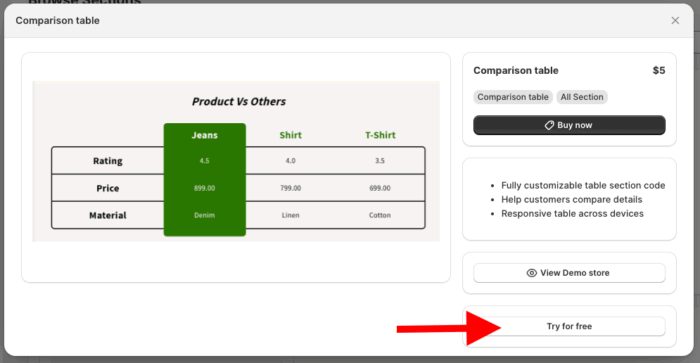
Task: Click the 799.00 price cell
Action: (291, 188)
